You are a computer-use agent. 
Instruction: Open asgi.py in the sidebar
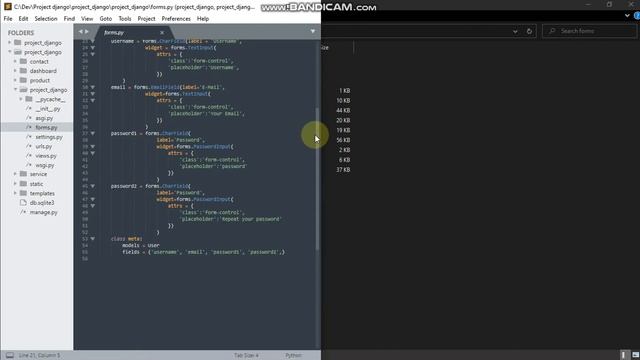click(44, 118)
